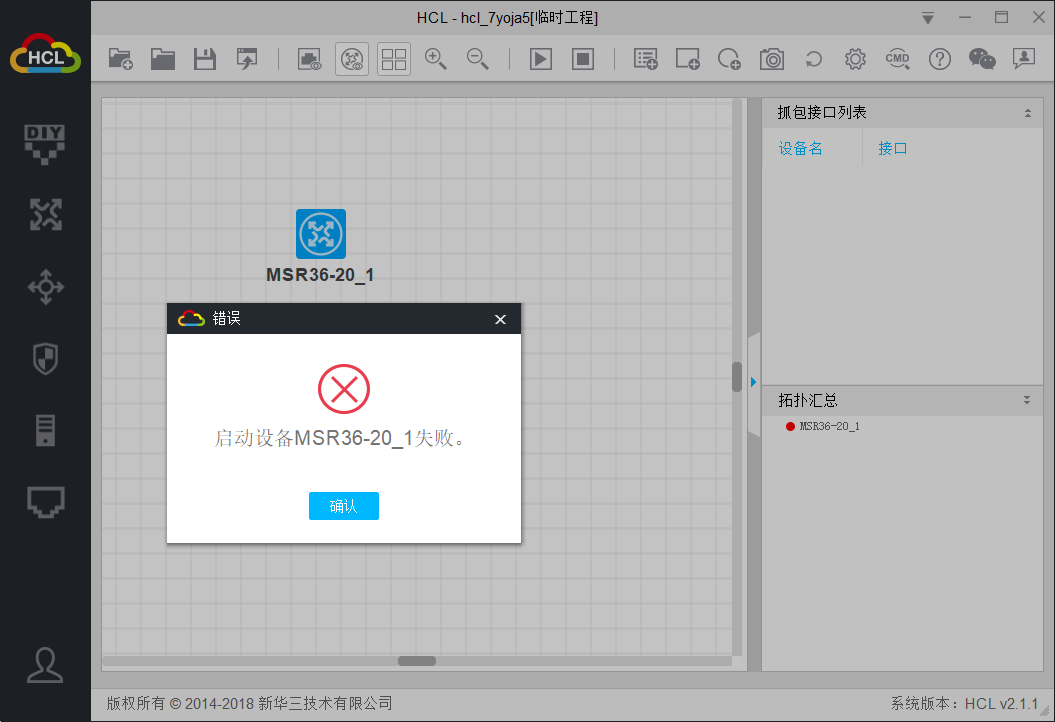
Task: Open the firewall device category icon
Action: point(45,358)
